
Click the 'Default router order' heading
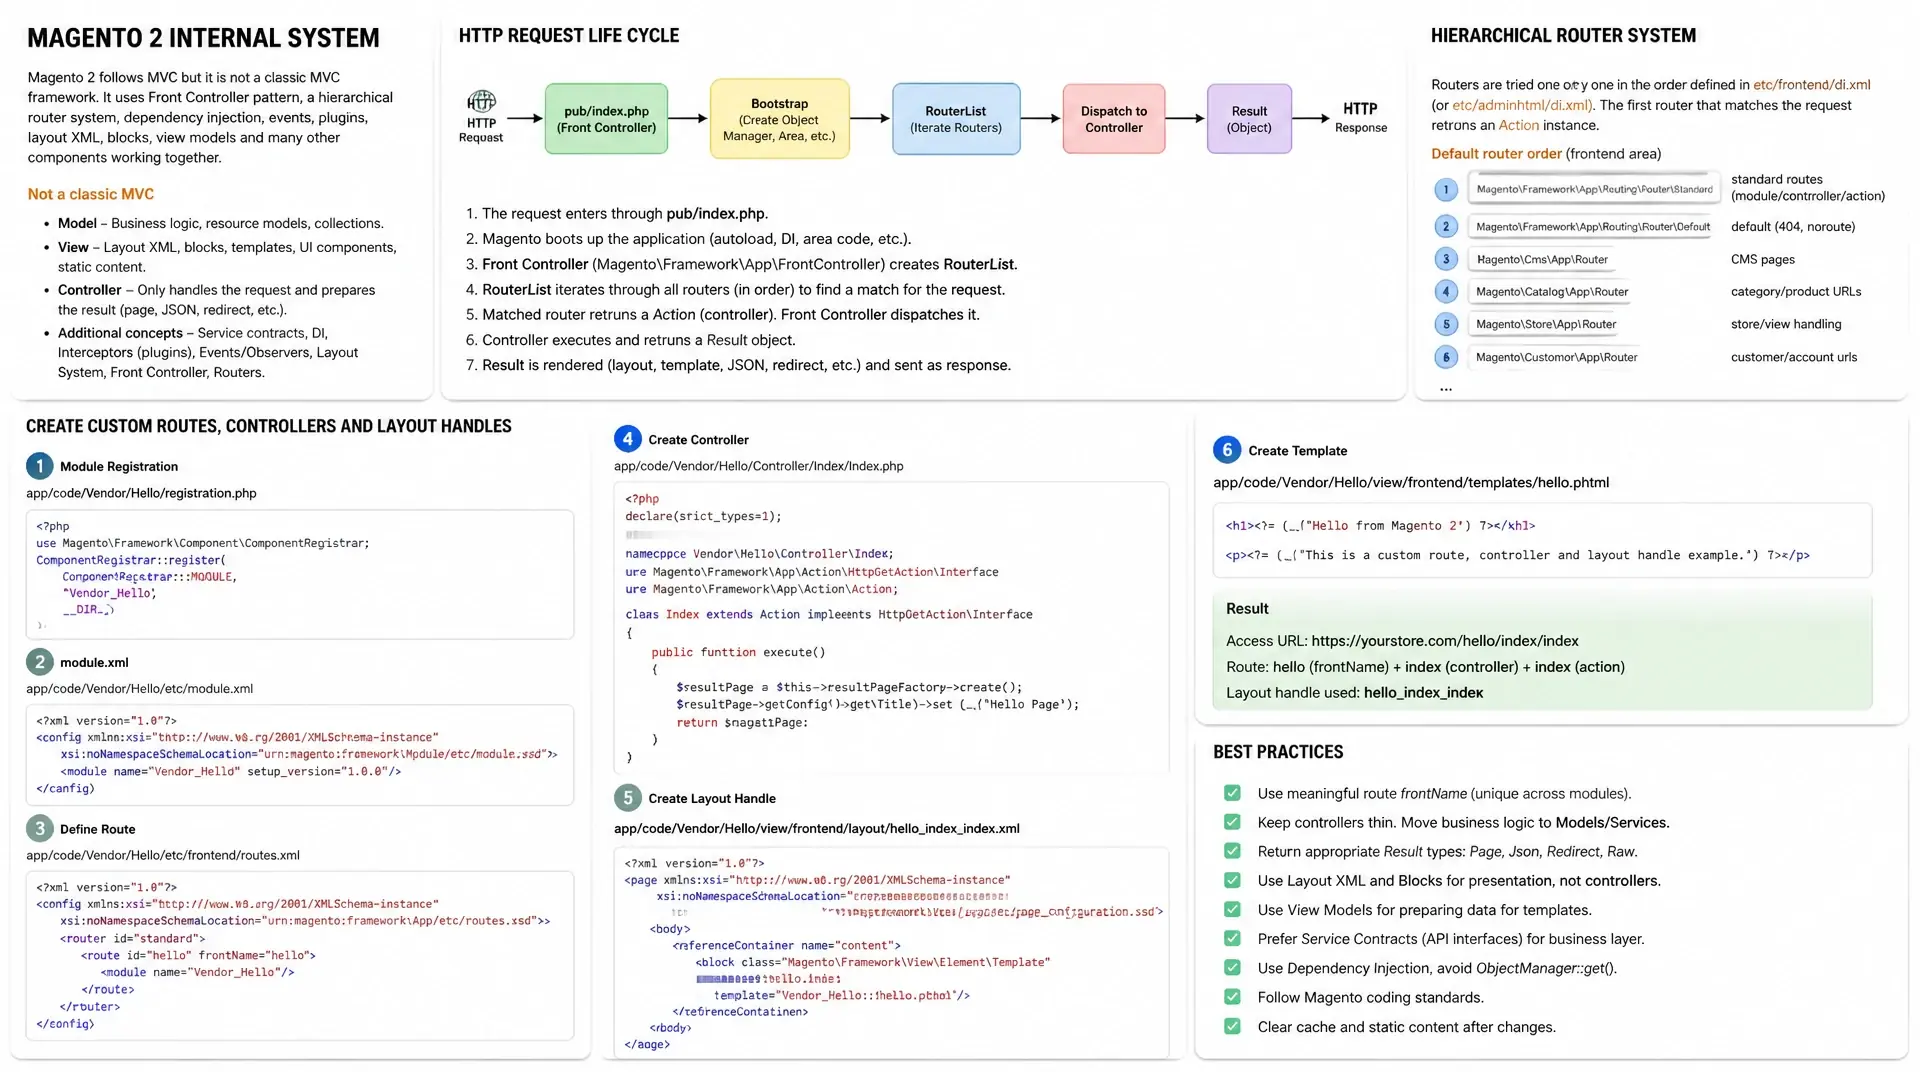coord(1496,154)
